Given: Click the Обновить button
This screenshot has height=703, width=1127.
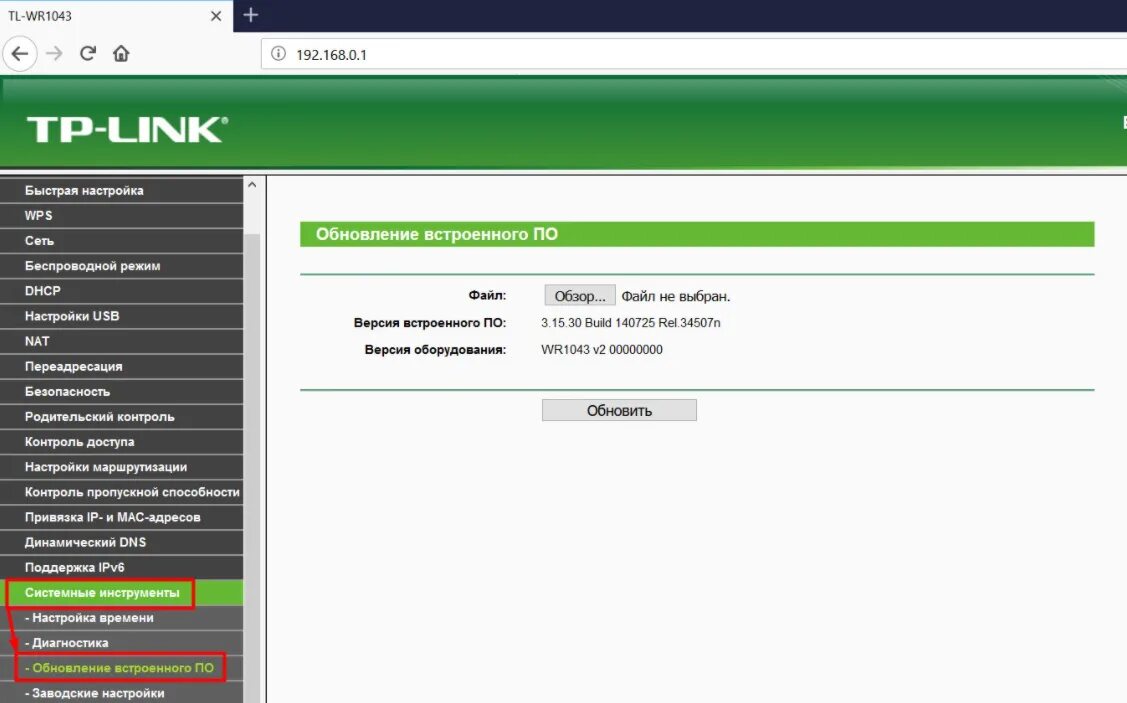Looking at the screenshot, I should (619, 410).
